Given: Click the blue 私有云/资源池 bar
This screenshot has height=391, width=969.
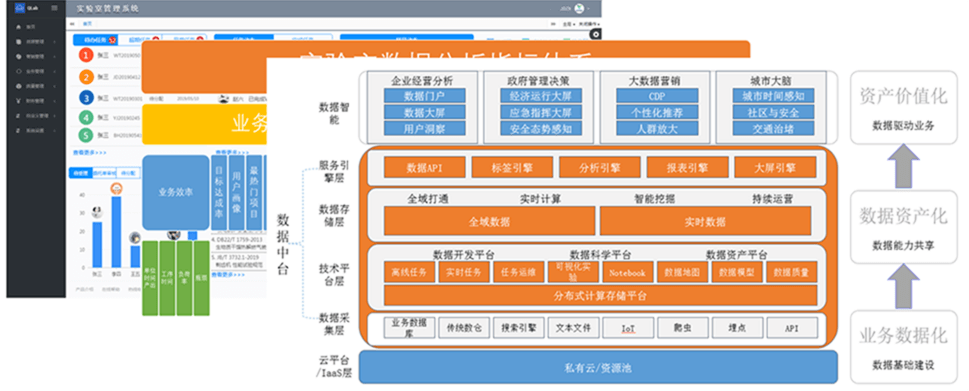Looking at the screenshot, I should click(598, 368).
